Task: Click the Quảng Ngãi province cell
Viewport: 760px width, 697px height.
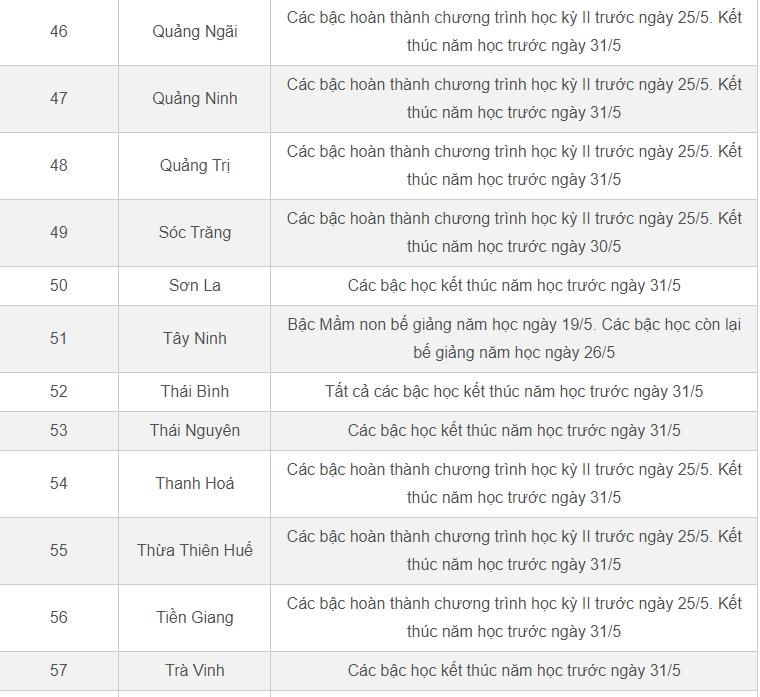Action: [195, 32]
